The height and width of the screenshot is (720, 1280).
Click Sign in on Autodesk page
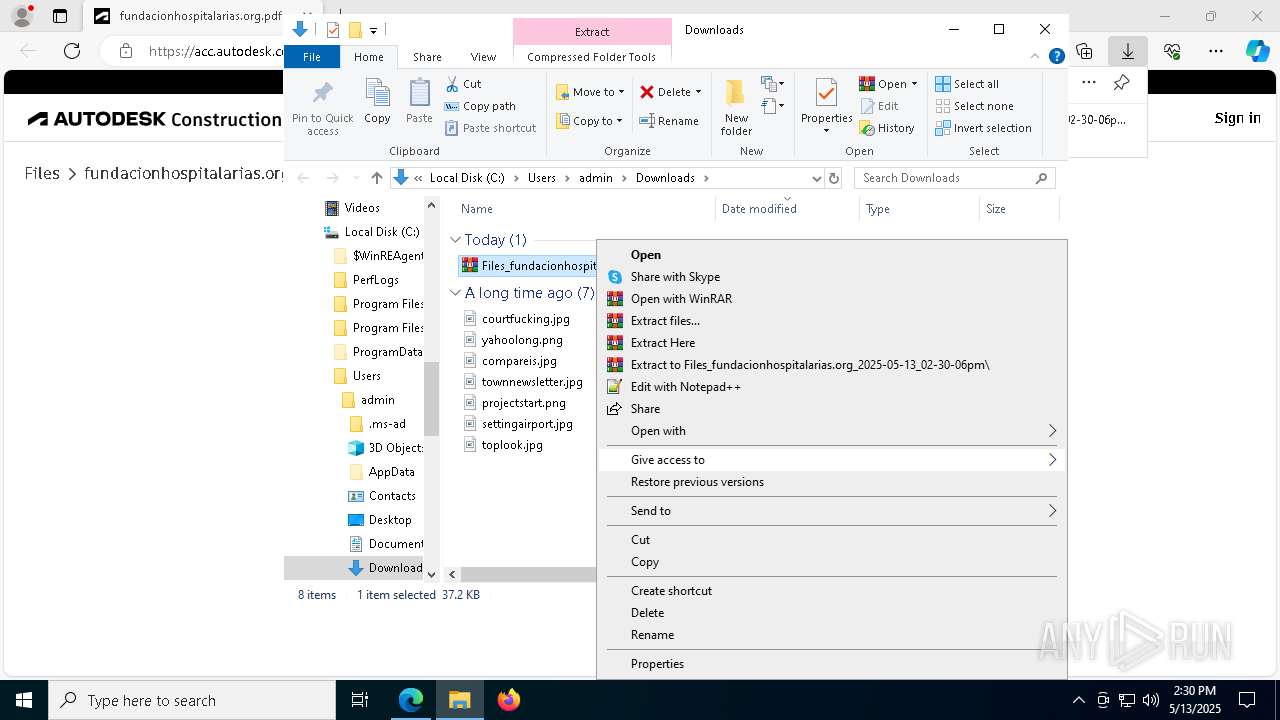click(1237, 118)
